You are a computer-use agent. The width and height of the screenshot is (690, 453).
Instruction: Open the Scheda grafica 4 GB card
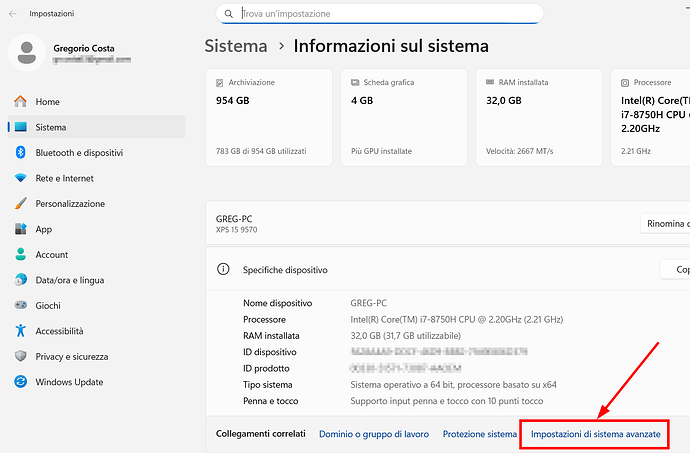click(x=404, y=118)
